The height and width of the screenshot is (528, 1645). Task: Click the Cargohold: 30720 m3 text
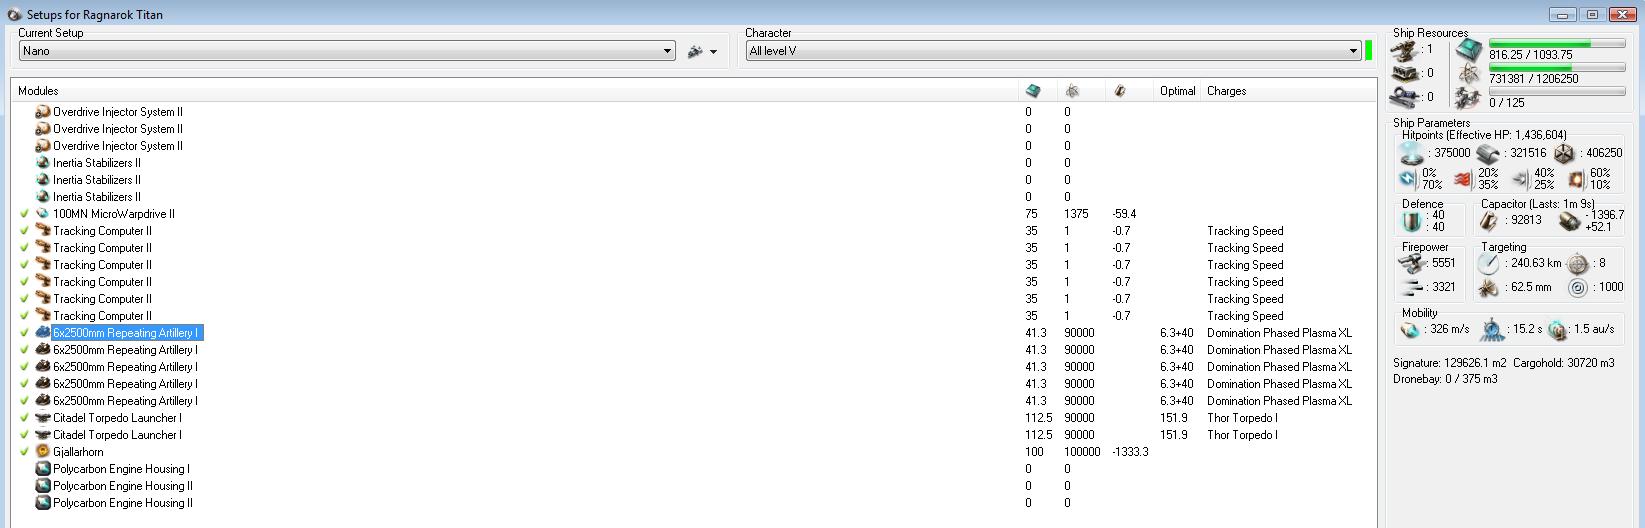point(1564,363)
